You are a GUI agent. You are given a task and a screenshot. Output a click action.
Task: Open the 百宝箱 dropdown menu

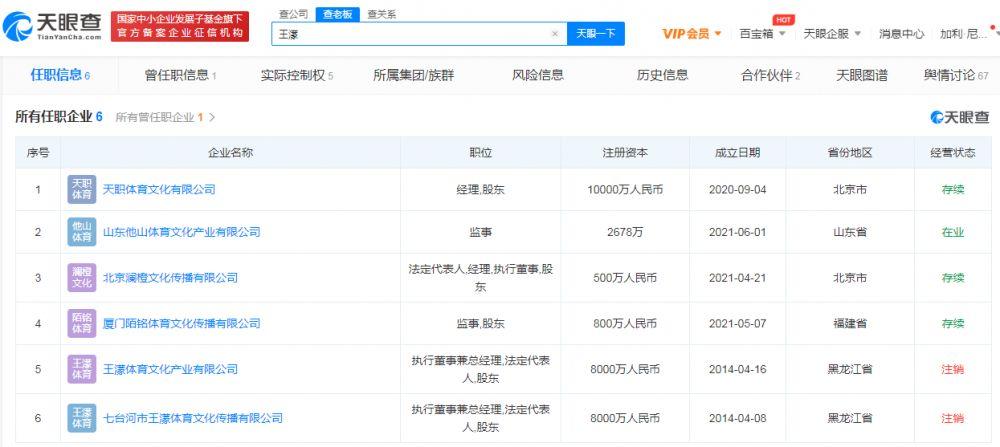tap(762, 34)
